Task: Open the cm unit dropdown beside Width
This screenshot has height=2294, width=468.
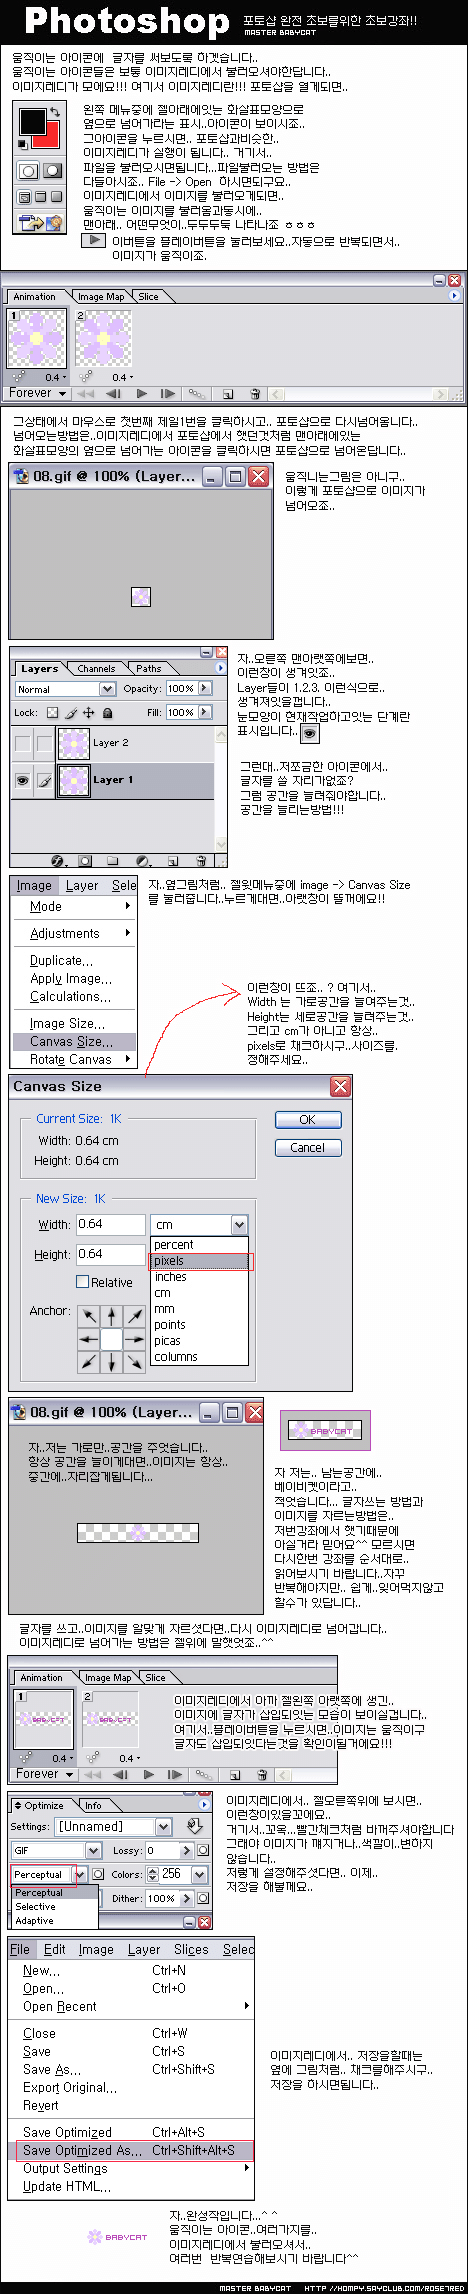Action: 239,1224
